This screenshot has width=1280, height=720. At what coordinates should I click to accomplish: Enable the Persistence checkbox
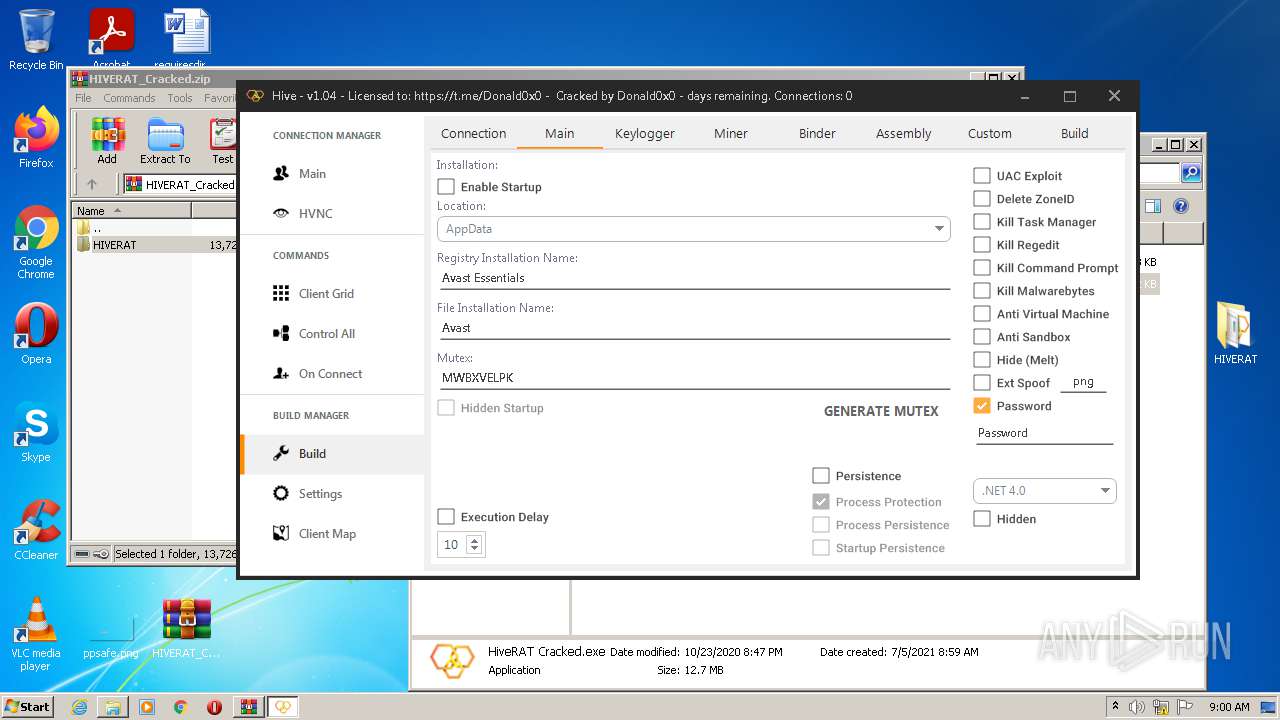(x=821, y=476)
